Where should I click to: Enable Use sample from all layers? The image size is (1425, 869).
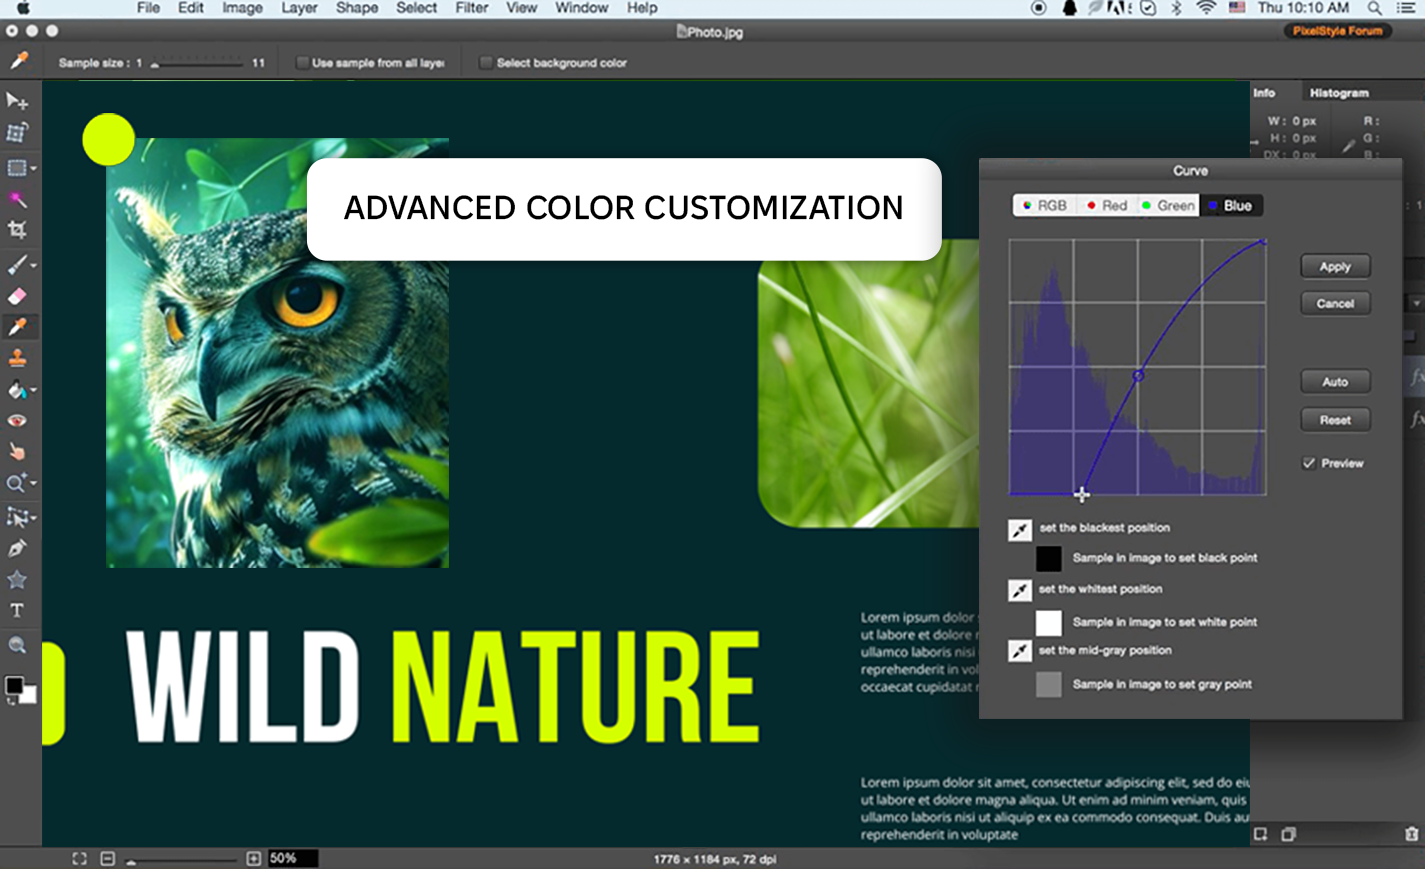(302, 63)
